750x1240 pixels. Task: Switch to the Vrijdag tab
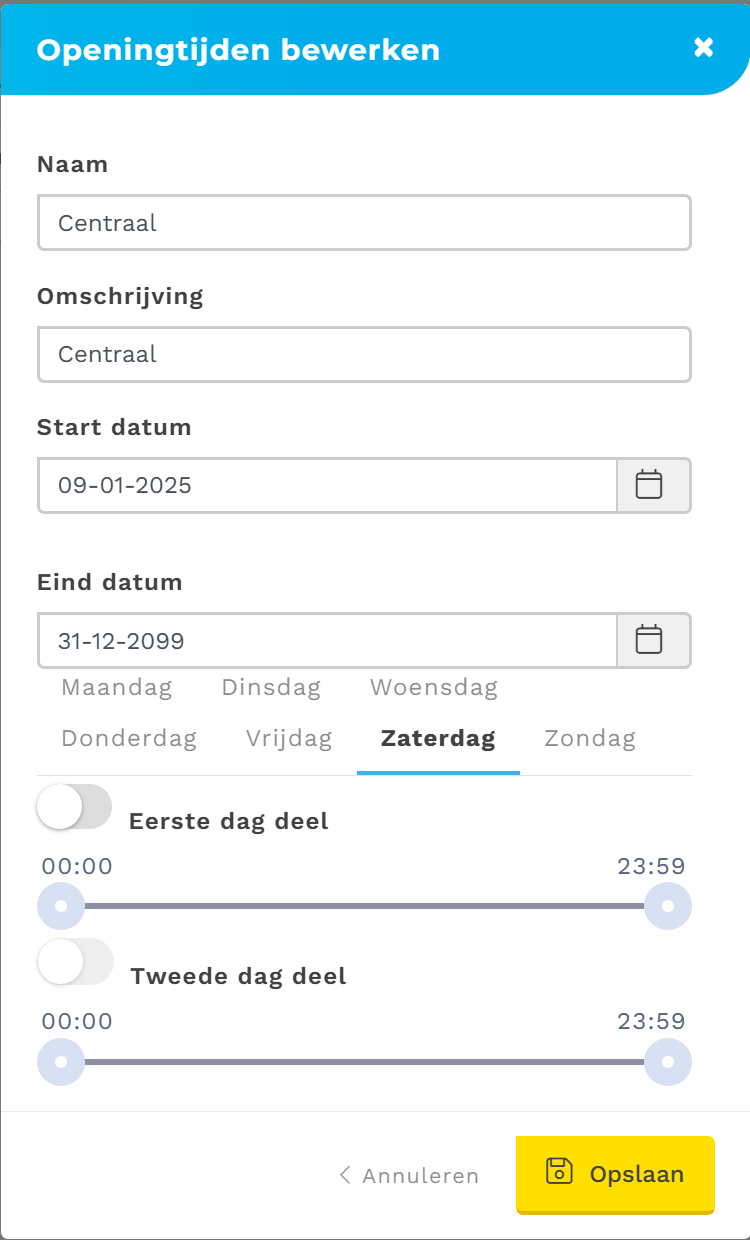[289, 739]
